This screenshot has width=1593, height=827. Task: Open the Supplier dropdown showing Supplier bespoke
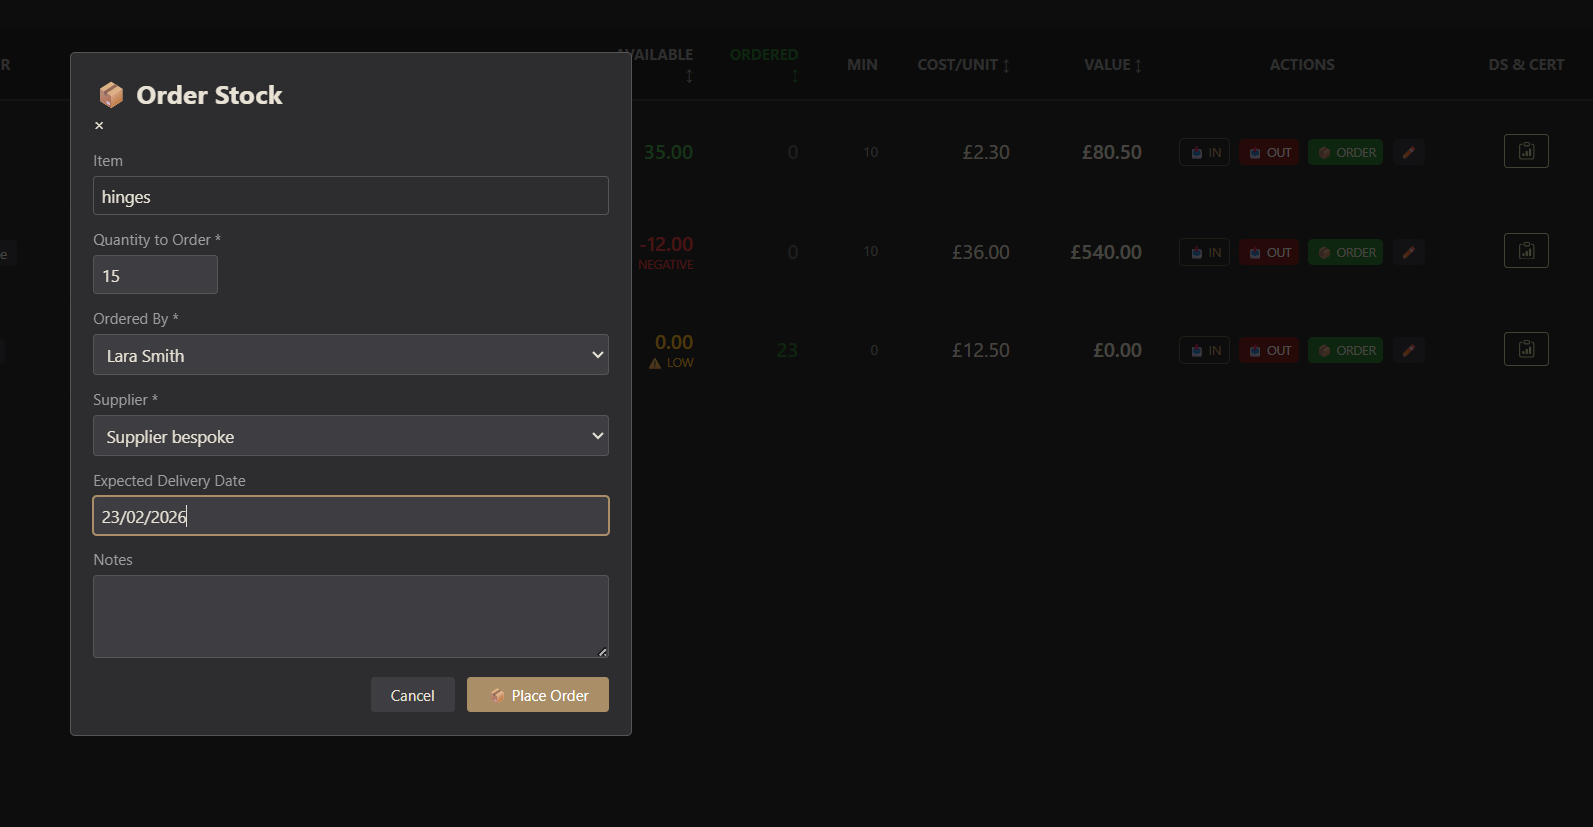tap(350, 436)
